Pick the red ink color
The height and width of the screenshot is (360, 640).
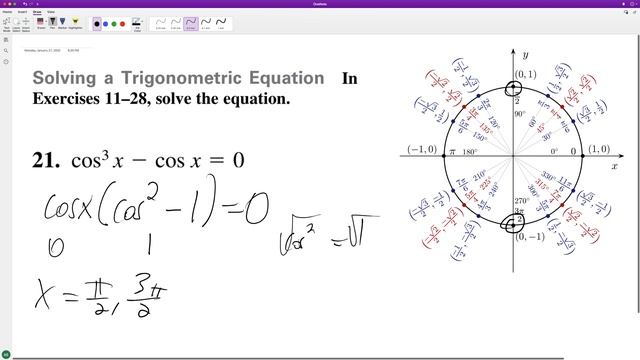click(122, 24)
